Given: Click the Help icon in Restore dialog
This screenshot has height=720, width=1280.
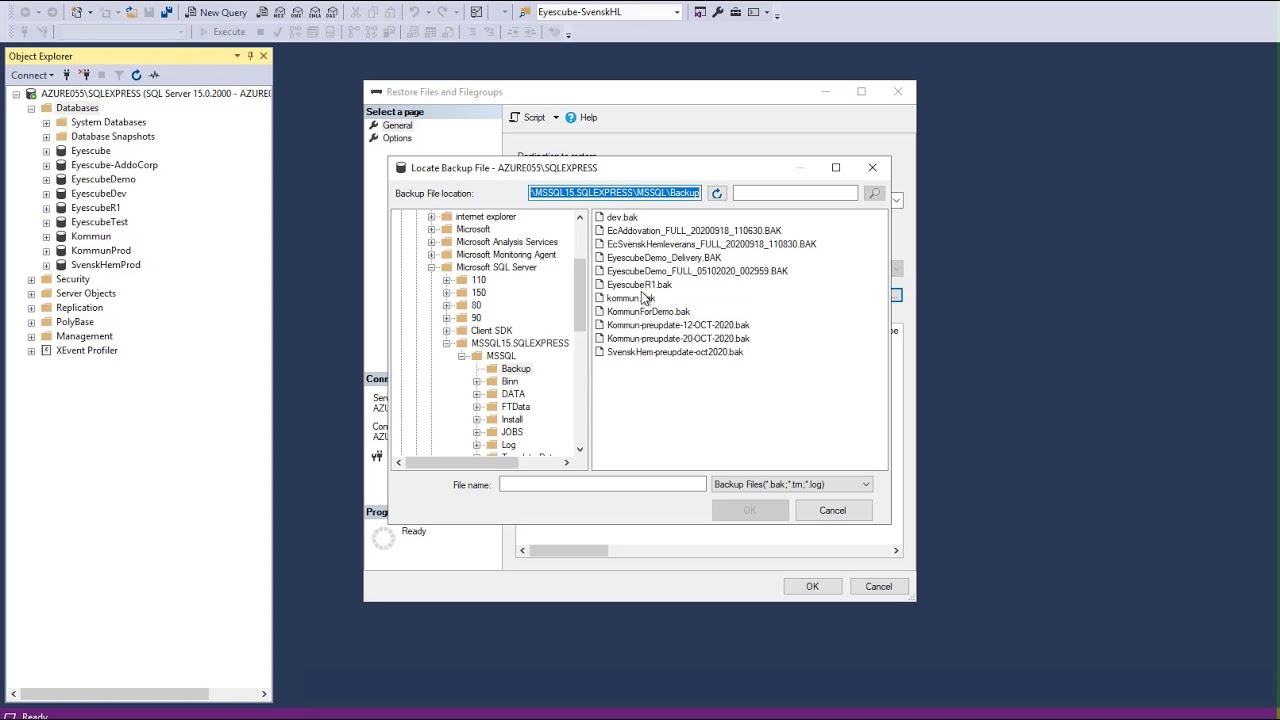Looking at the screenshot, I should 570,118.
